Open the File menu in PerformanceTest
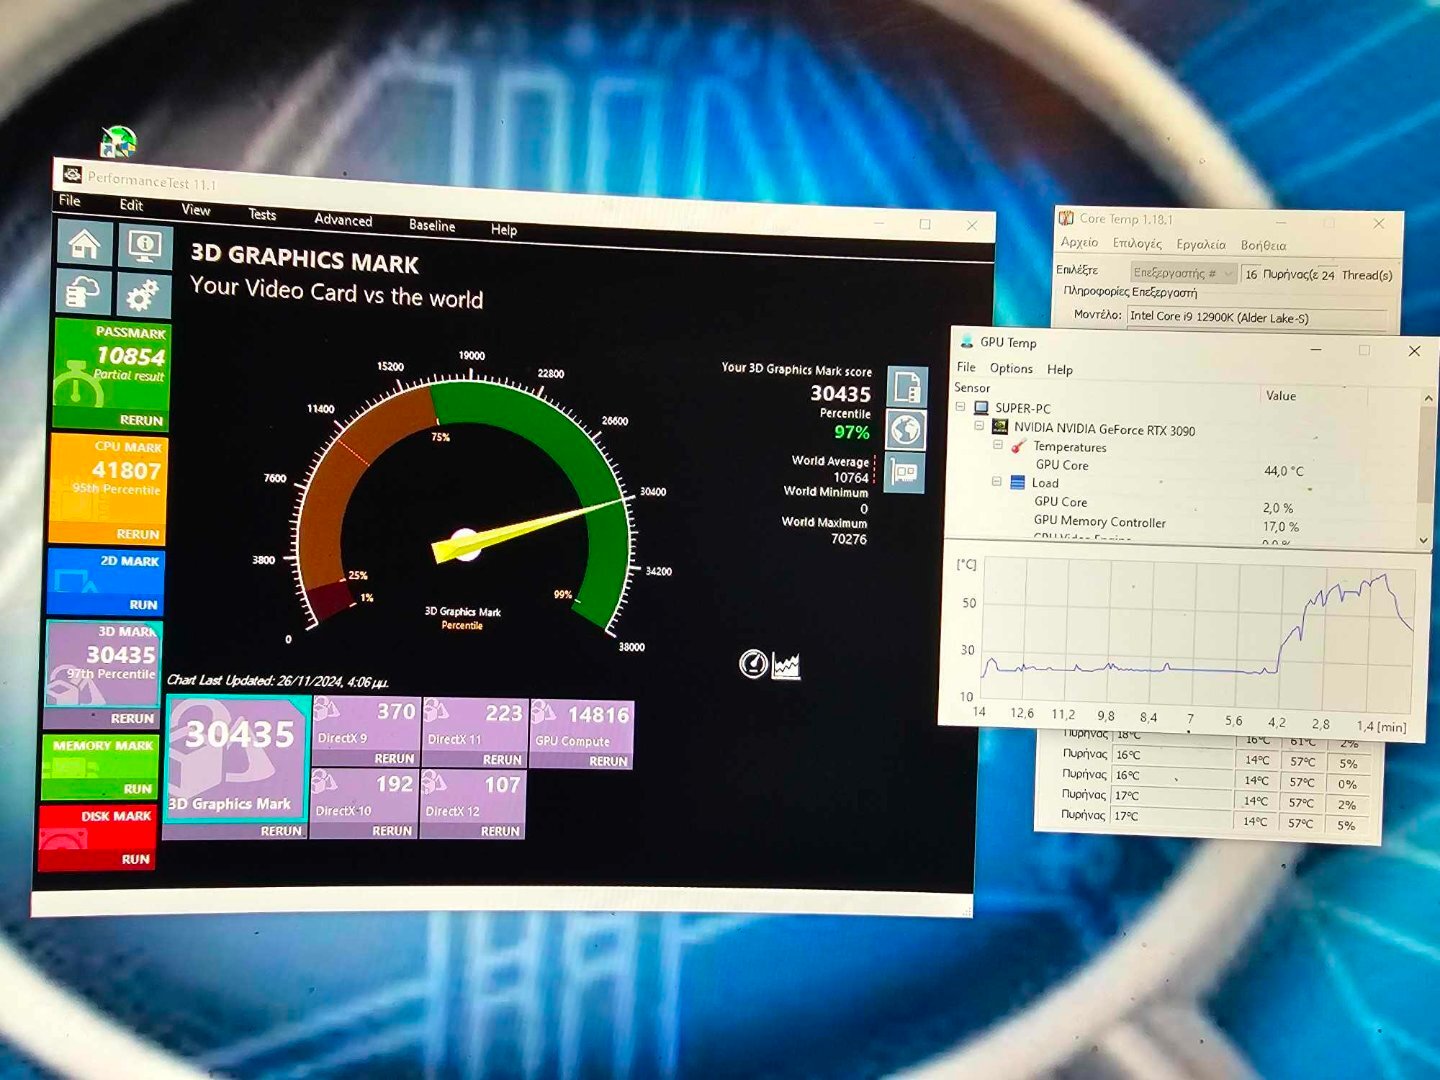The image size is (1440, 1080). (70, 200)
